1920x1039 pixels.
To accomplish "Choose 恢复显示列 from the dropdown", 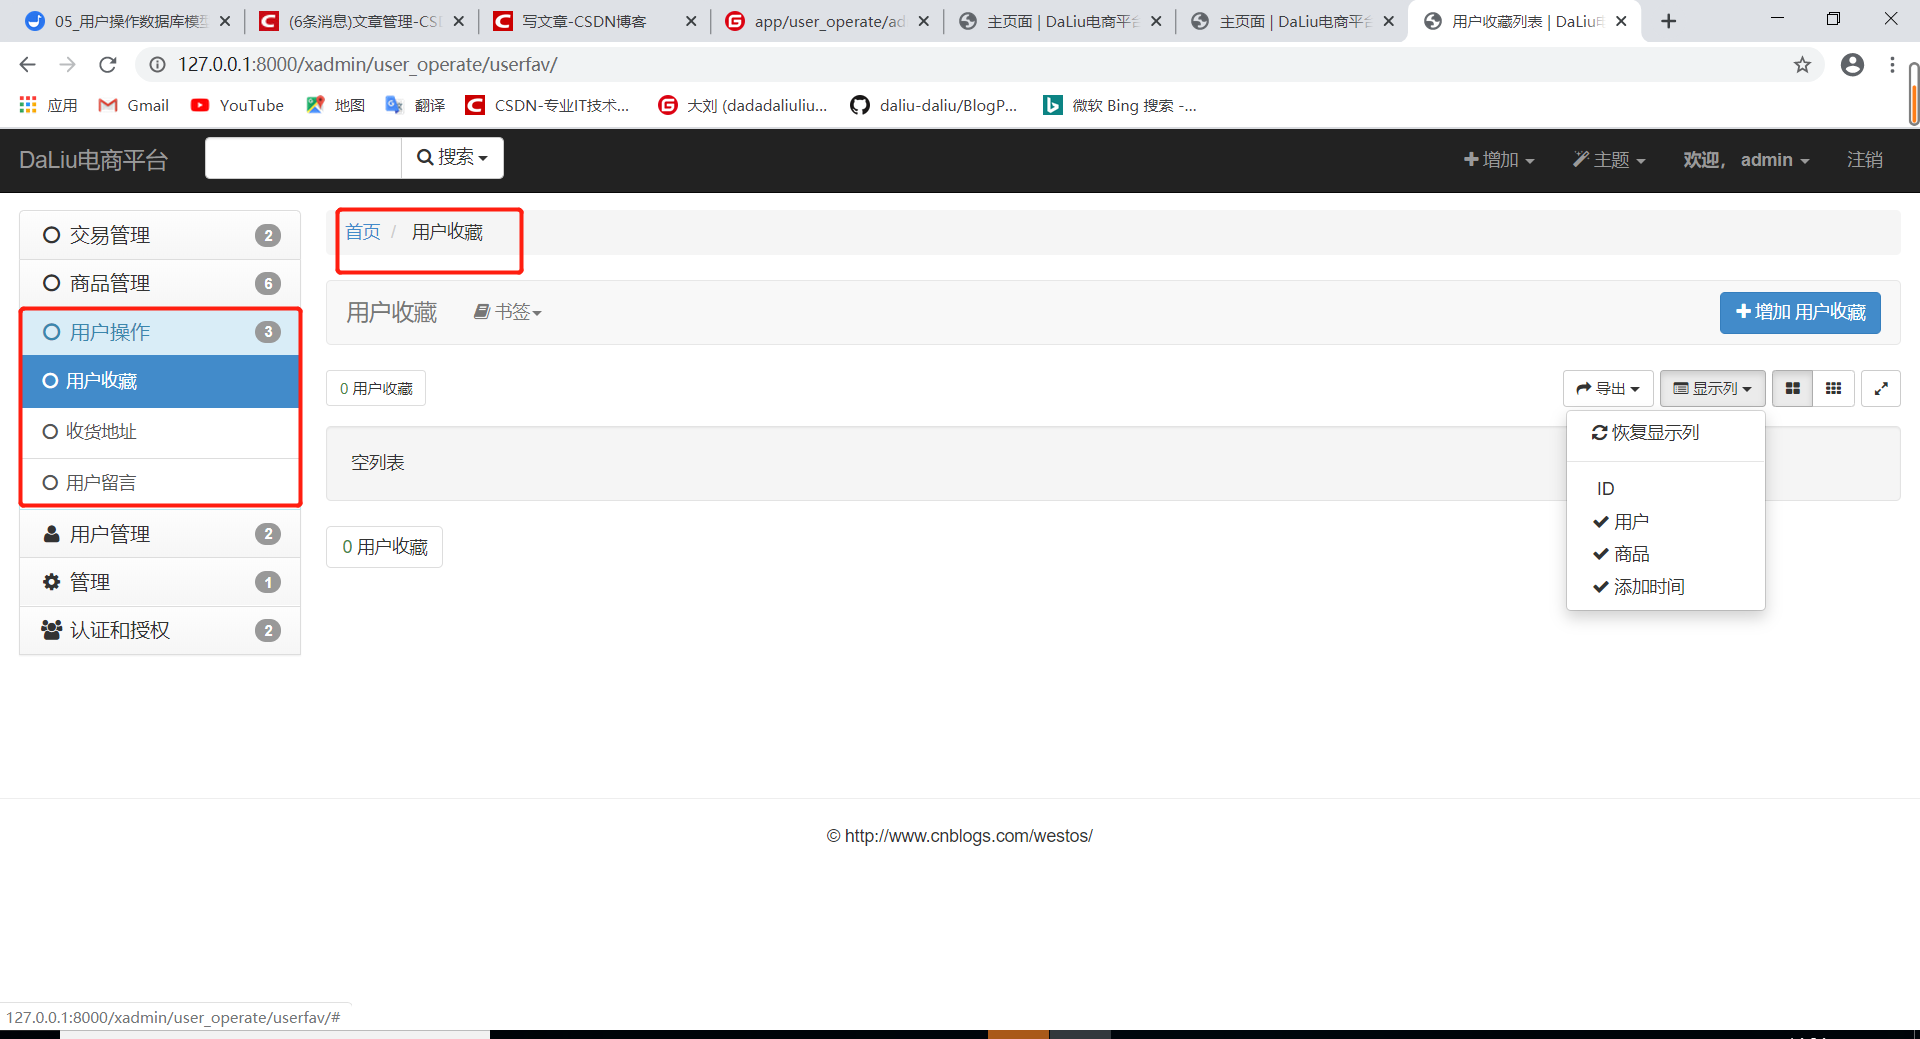I will (1666, 433).
